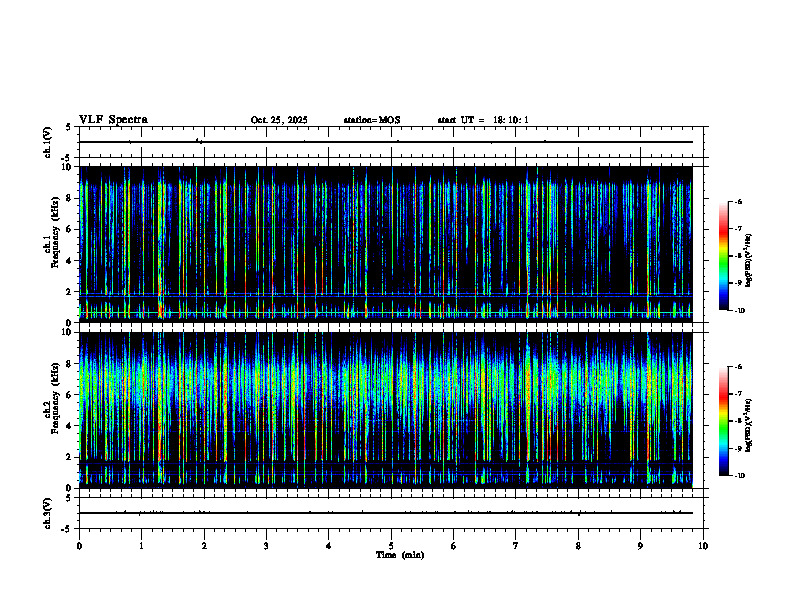Click '-9' on the lower colorbar

click(738, 448)
